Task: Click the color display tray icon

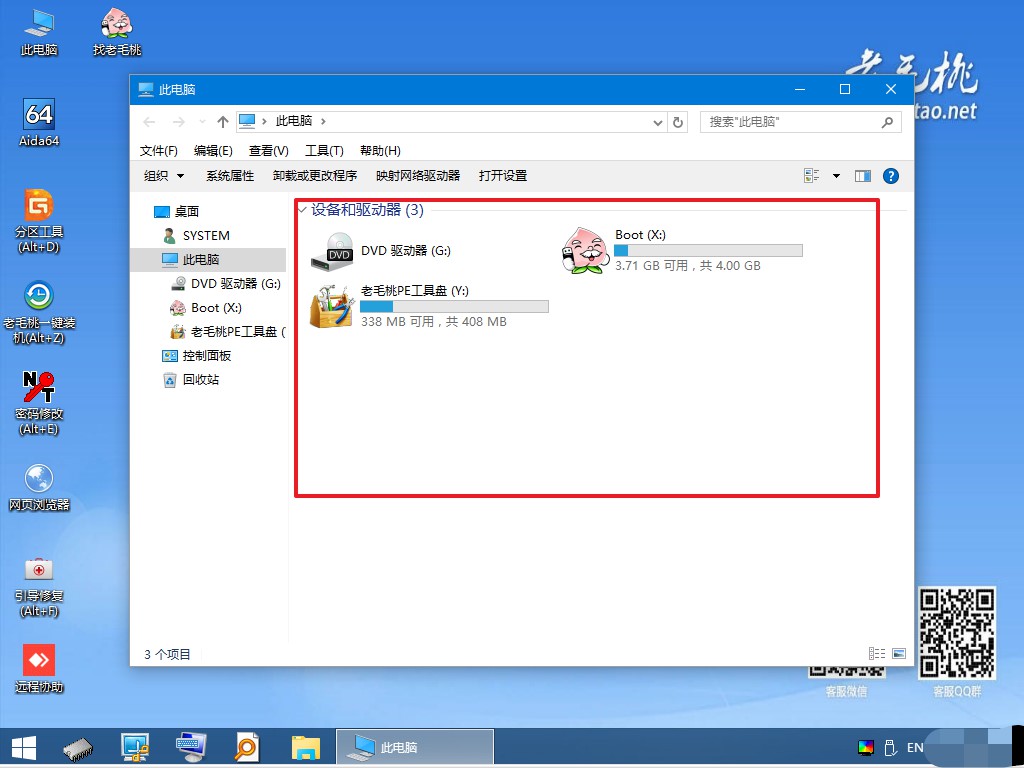Action: pos(866,748)
